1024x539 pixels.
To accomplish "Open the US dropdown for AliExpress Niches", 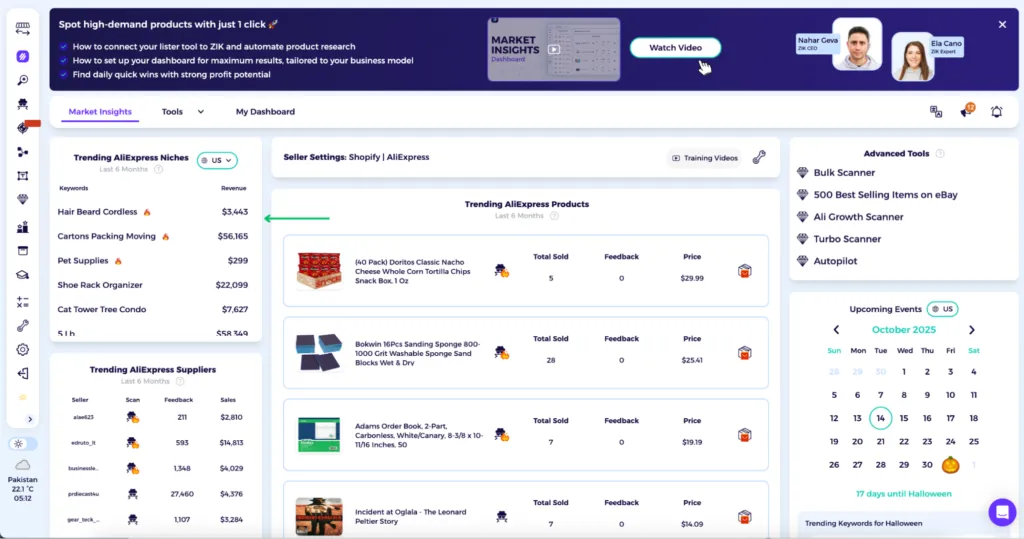I will pos(217,160).
